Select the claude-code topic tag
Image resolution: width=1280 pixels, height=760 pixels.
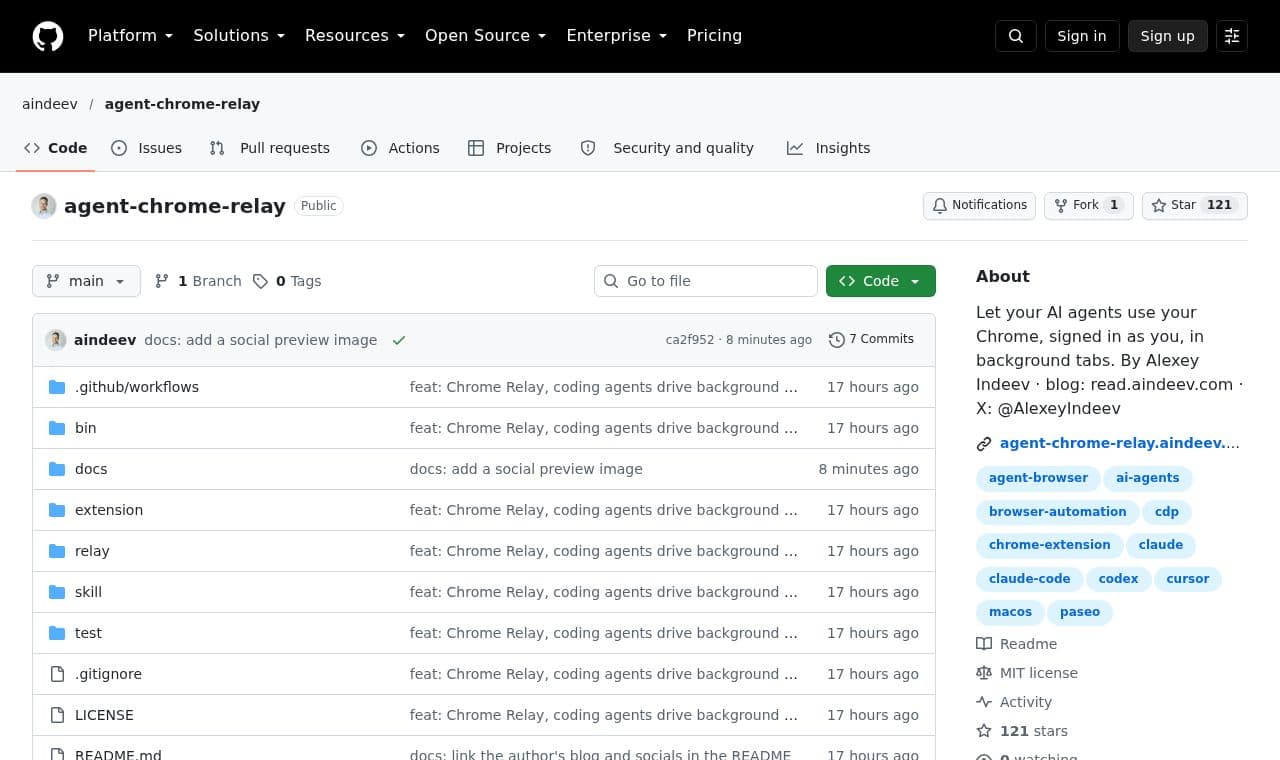click(x=1029, y=579)
